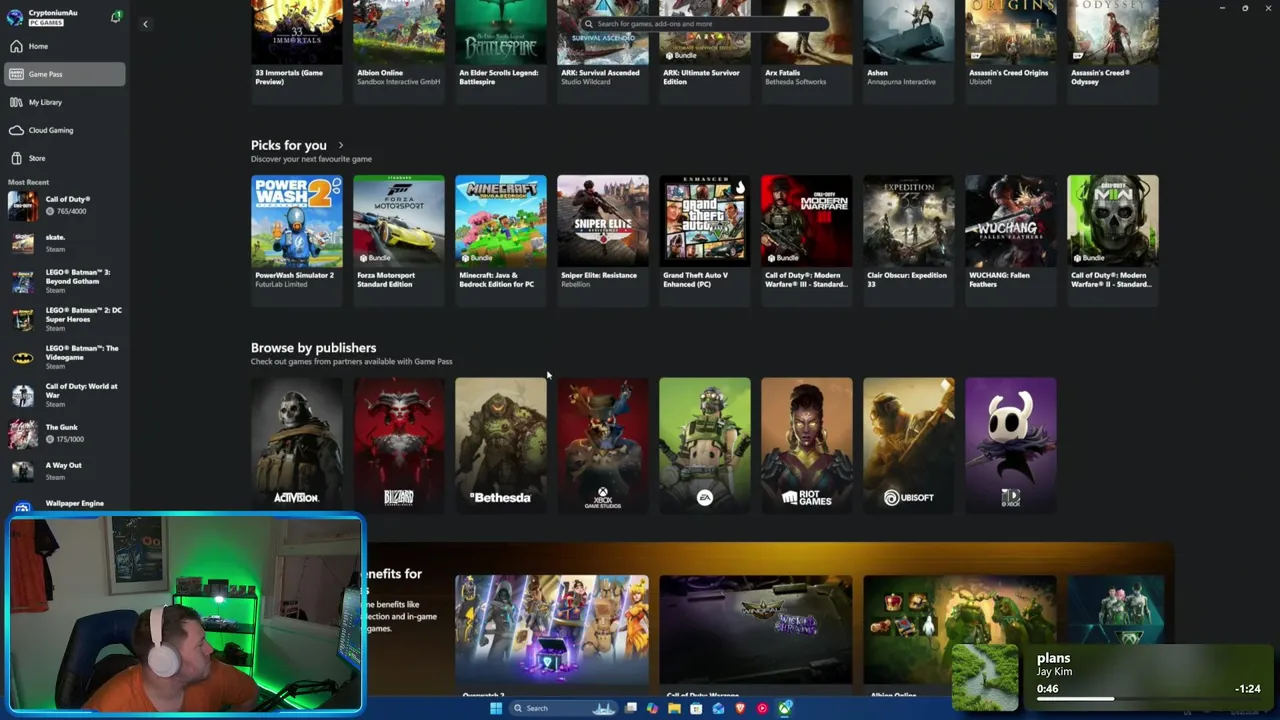Open Wallpaper Engine in recent list
This screenshot has height=720, width=1280.
[x=65, y=504]
